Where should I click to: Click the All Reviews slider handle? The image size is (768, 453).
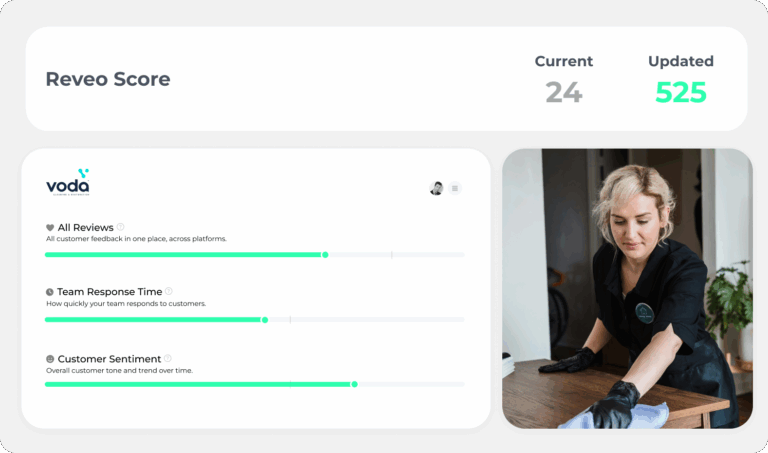(x=325, y=255)
